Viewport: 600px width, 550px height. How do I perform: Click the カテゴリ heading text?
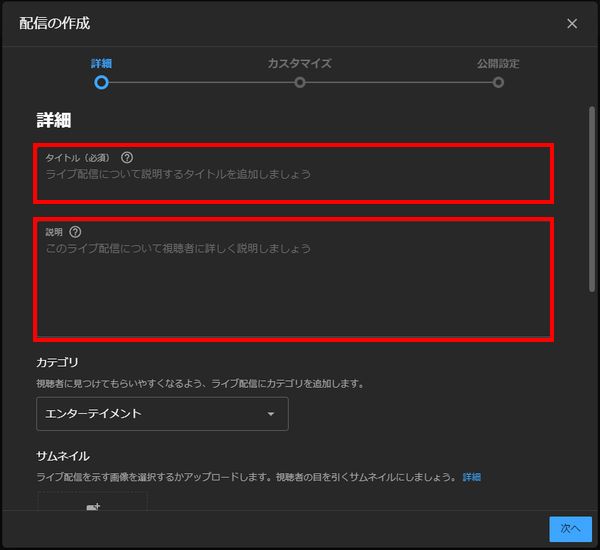(57, 362)
